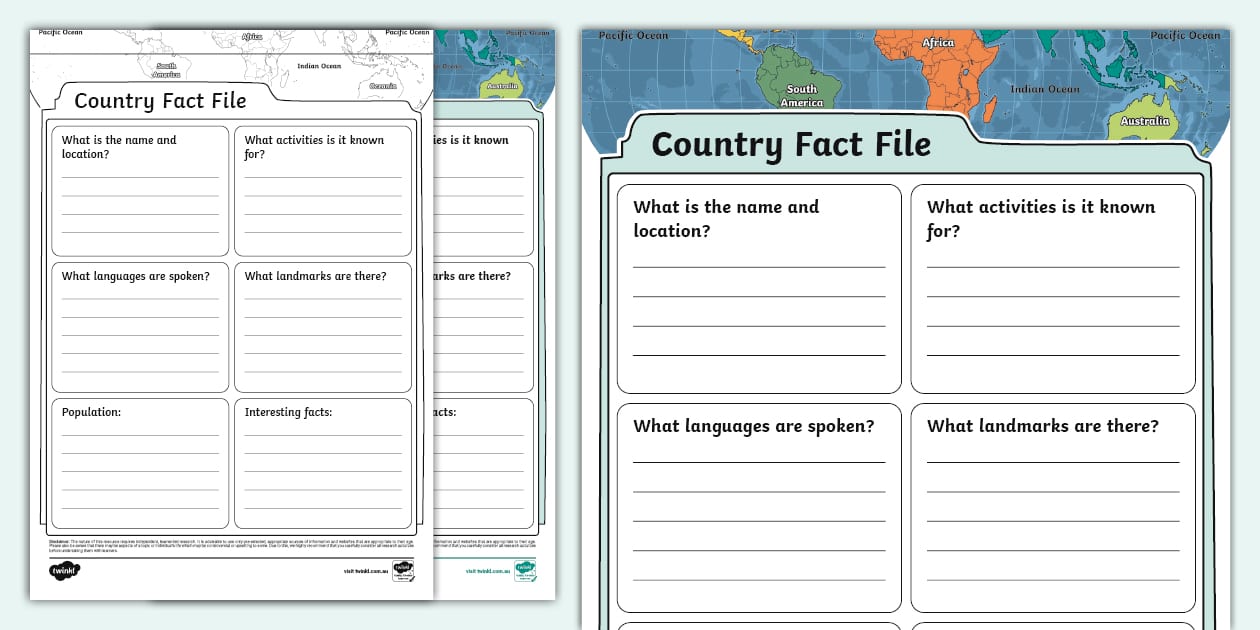The image size is (1260, 630).
Task: Expand the What landmarks are there box
Action: point(1052,507)
